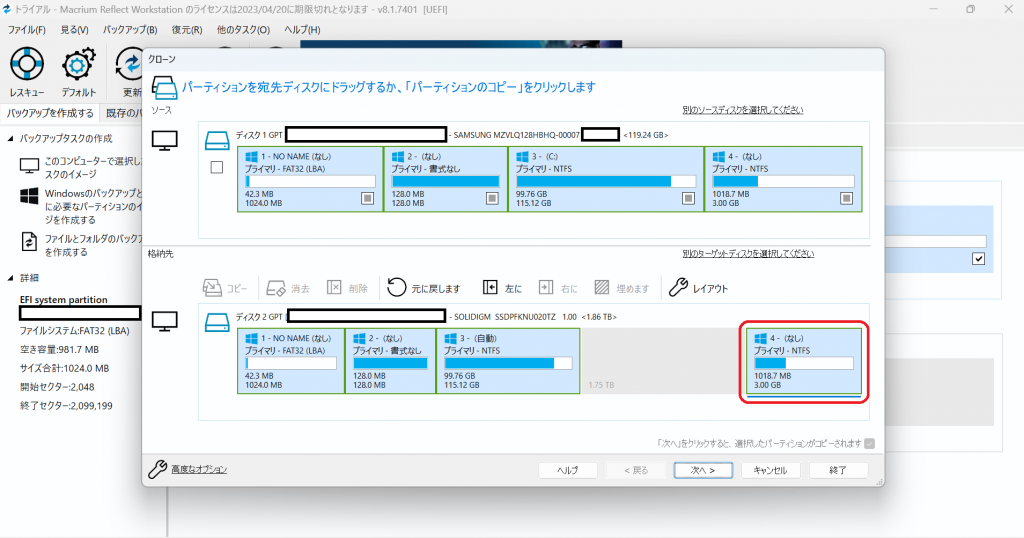Click the 消去 erase partition icon
The width and height of the screenshot is (1024, 538).
click(276, 287)
